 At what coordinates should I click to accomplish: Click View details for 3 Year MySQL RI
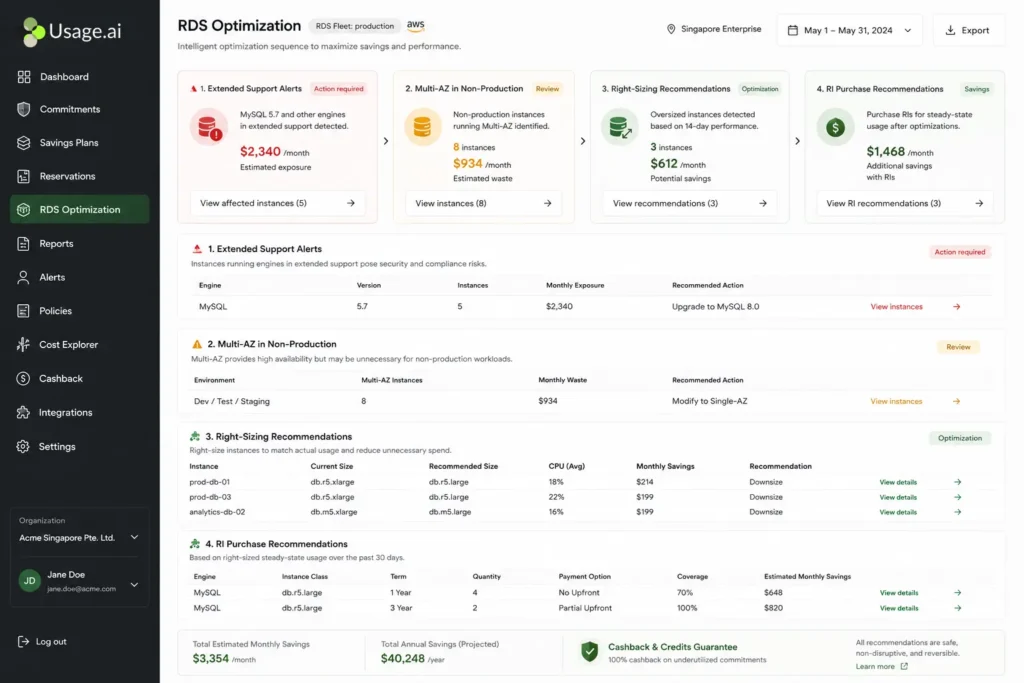pyautogui.click(x=899, y=609)
